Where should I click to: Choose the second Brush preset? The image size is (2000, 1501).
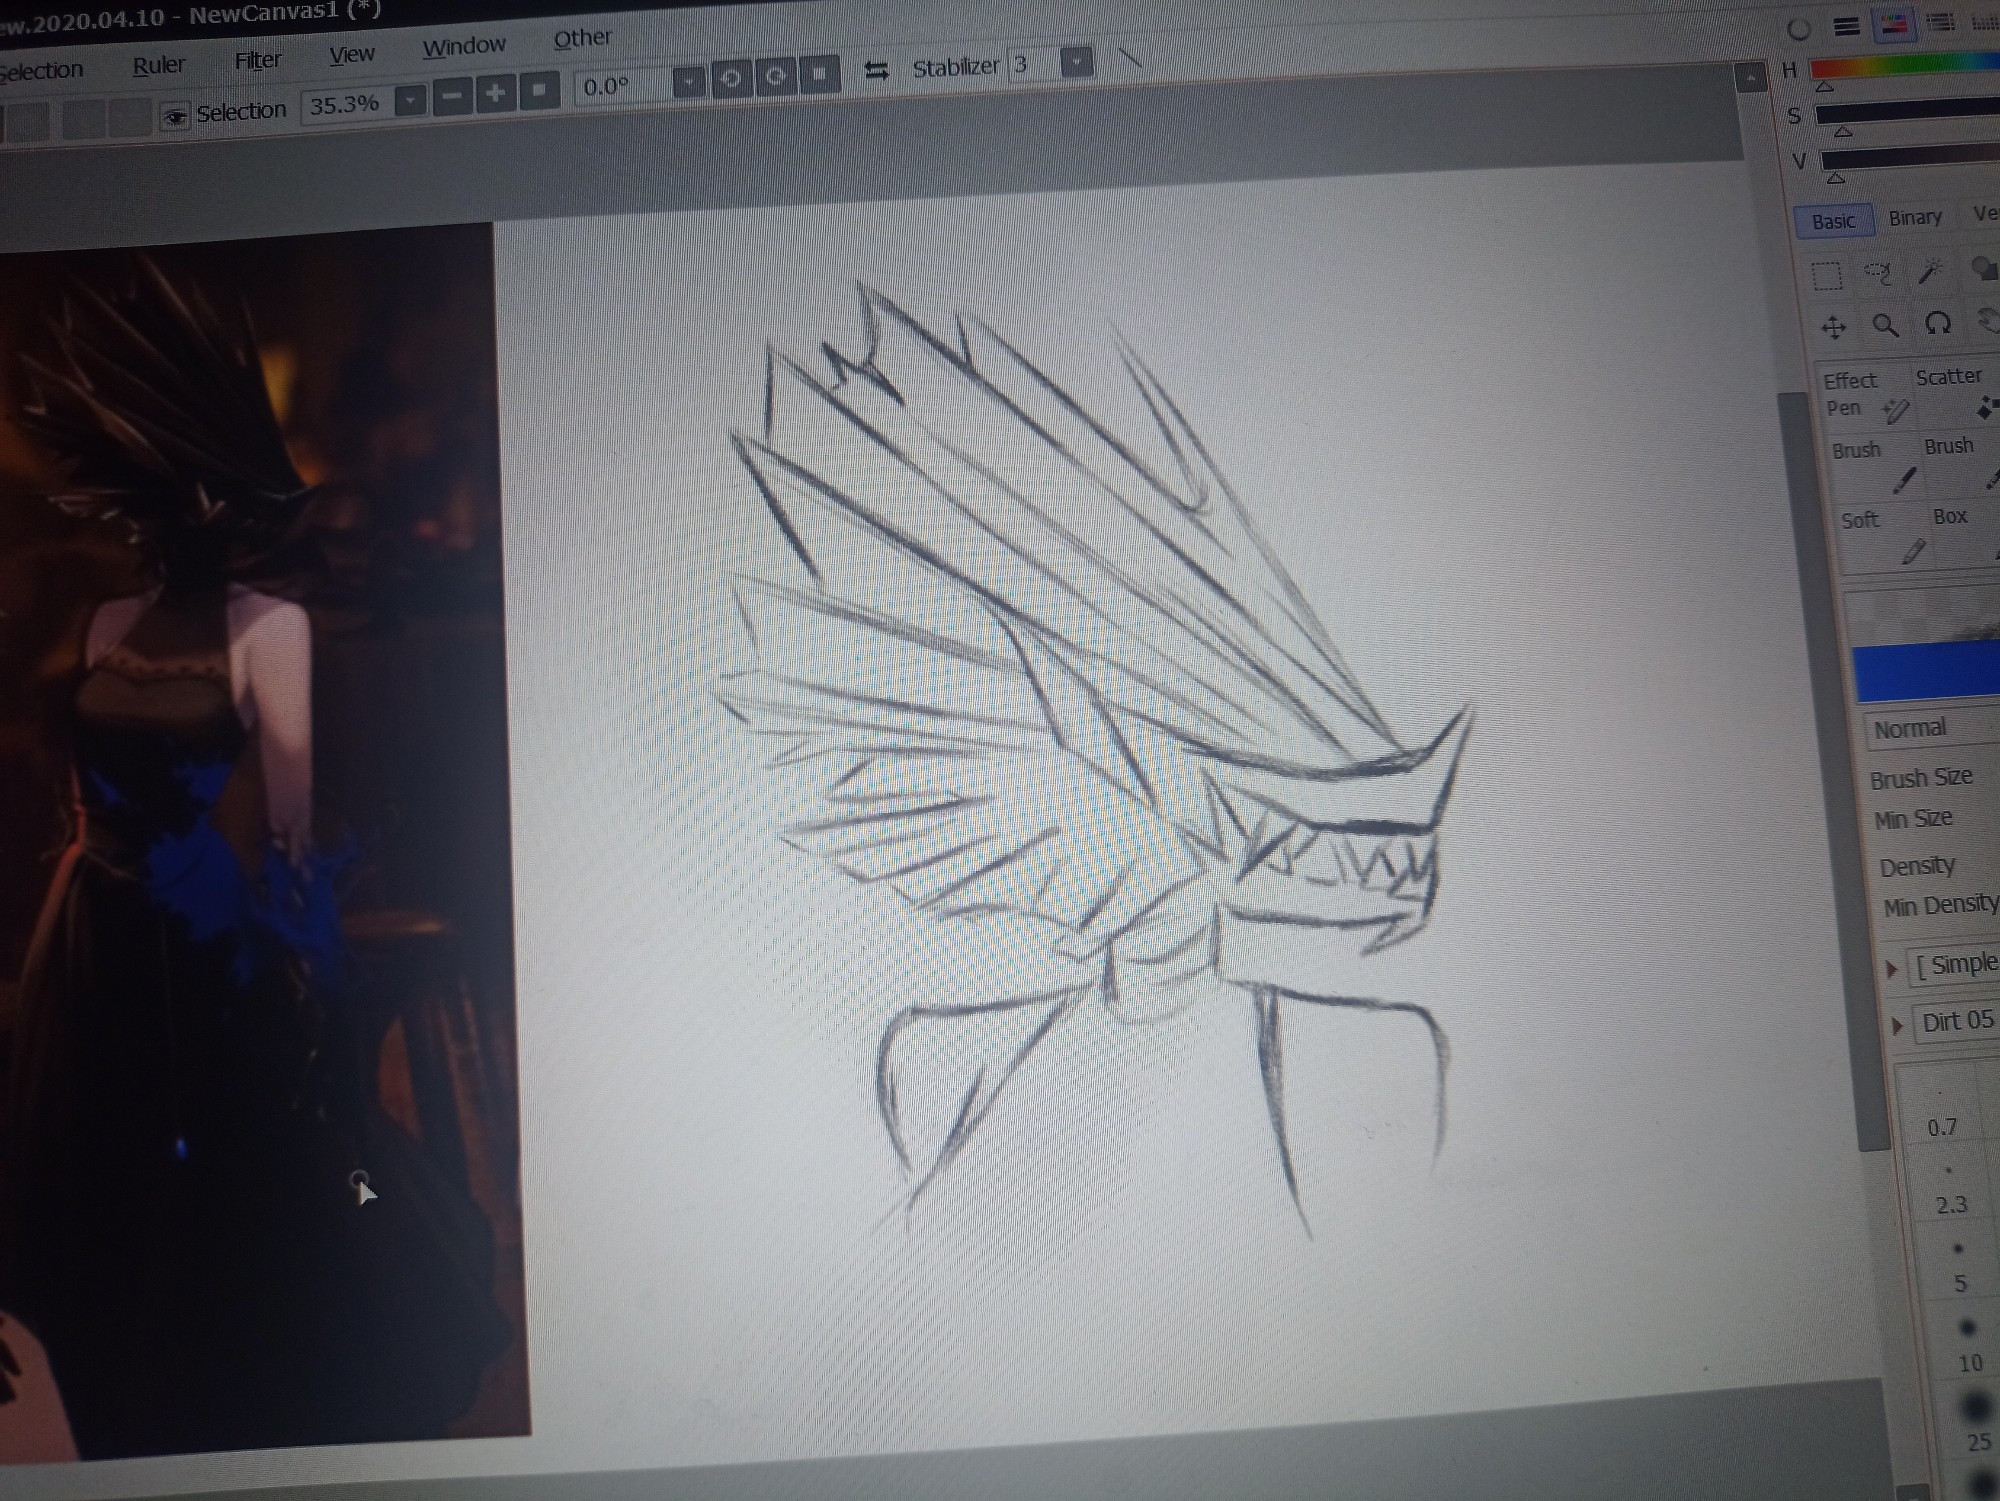1960,463
